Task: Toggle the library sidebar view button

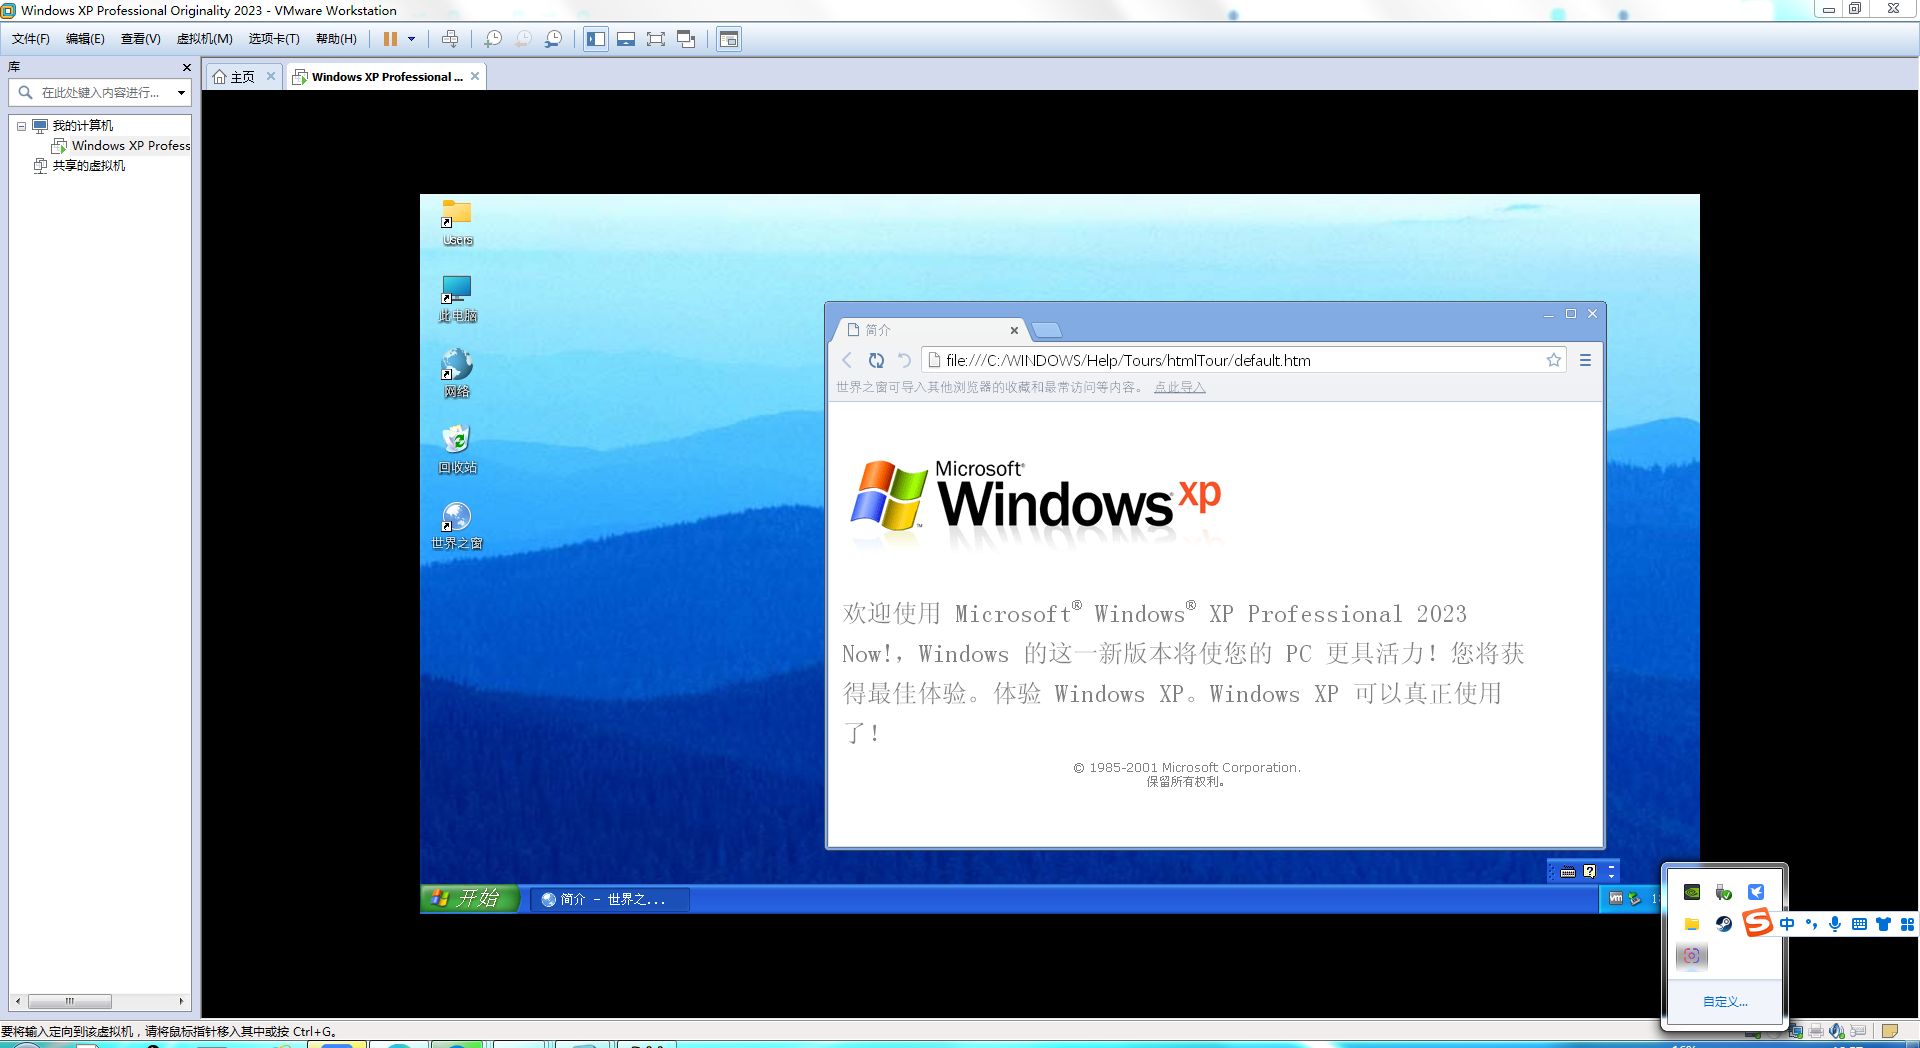Action: (x=596, y=39)
